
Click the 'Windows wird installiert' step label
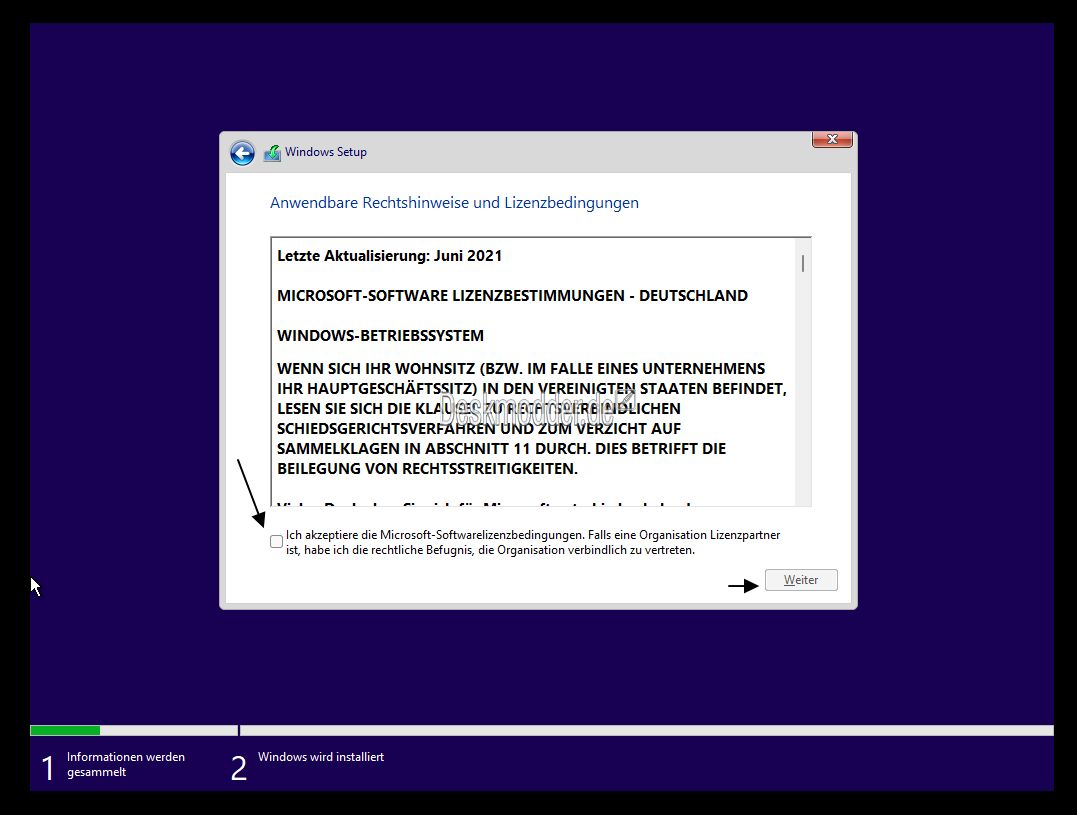[x=321, y=757]
